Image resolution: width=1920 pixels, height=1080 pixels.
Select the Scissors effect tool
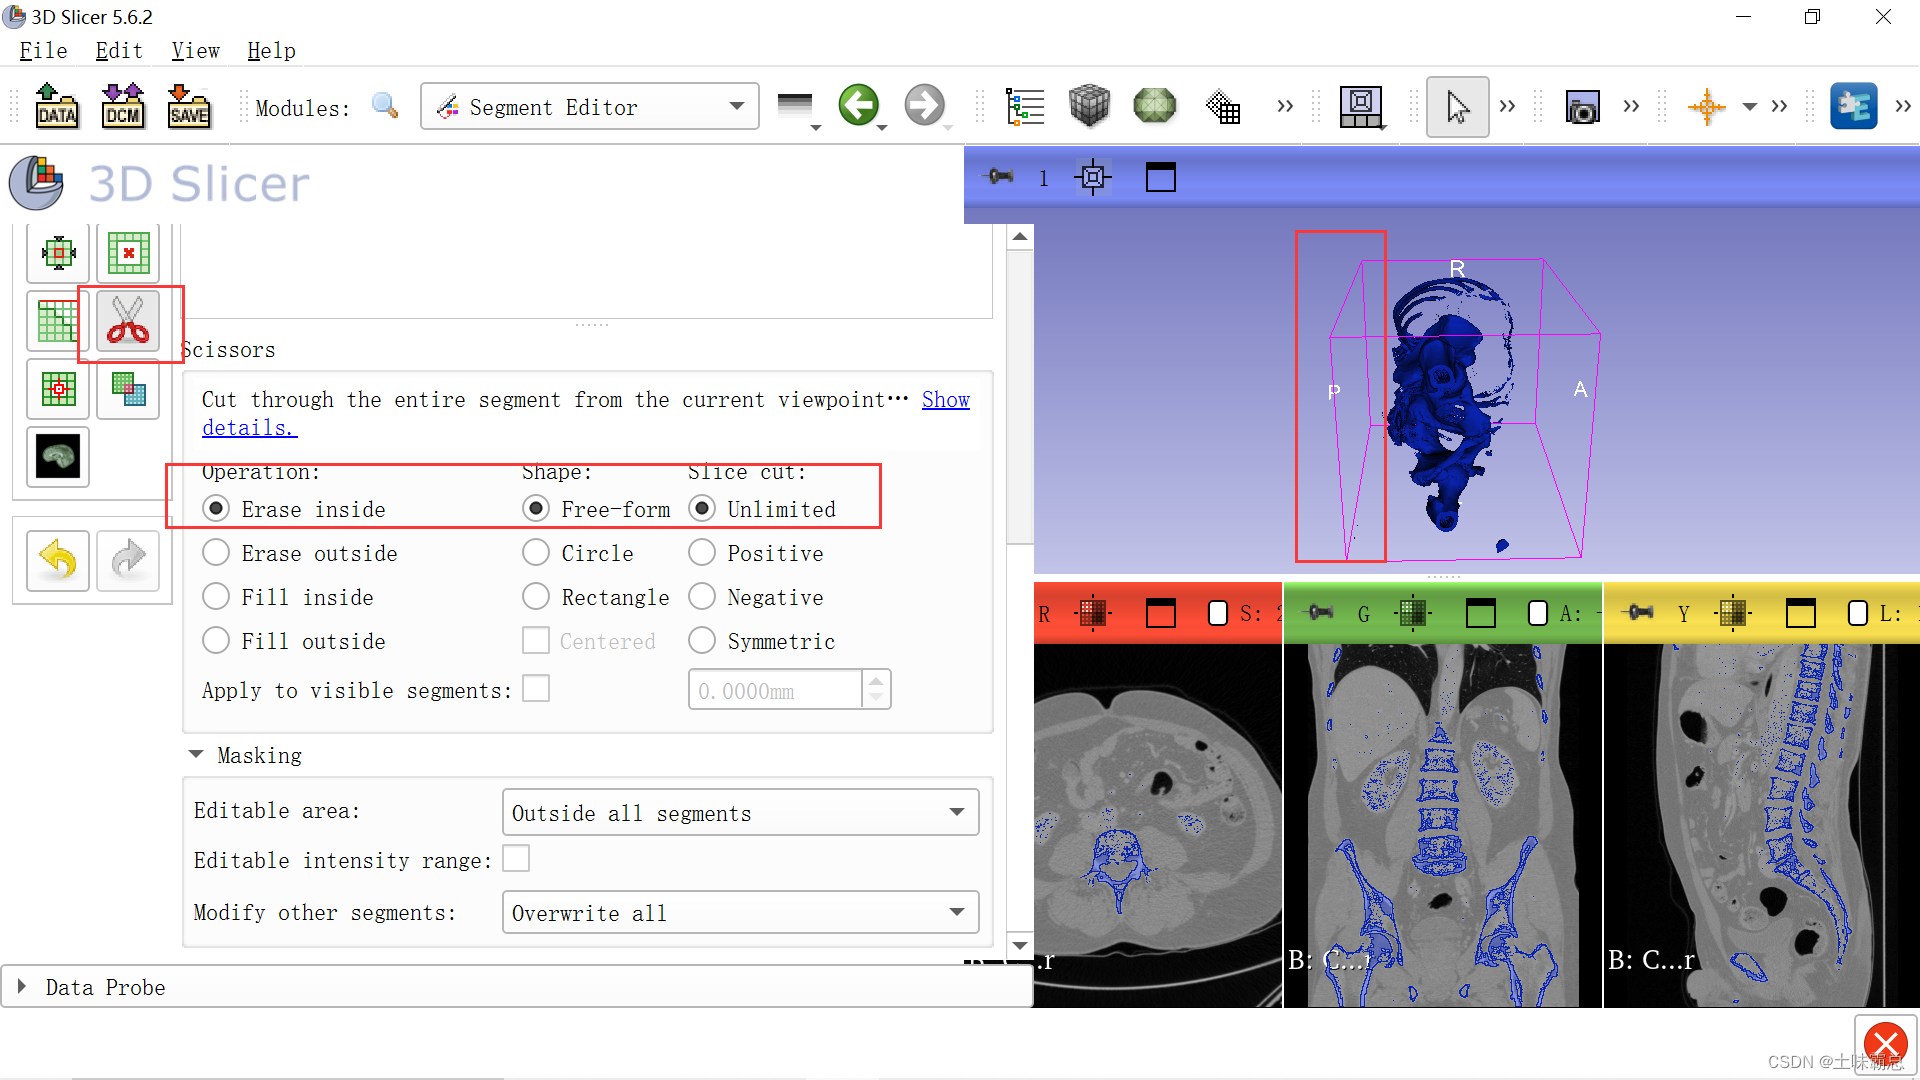click(x=128, y=321)
